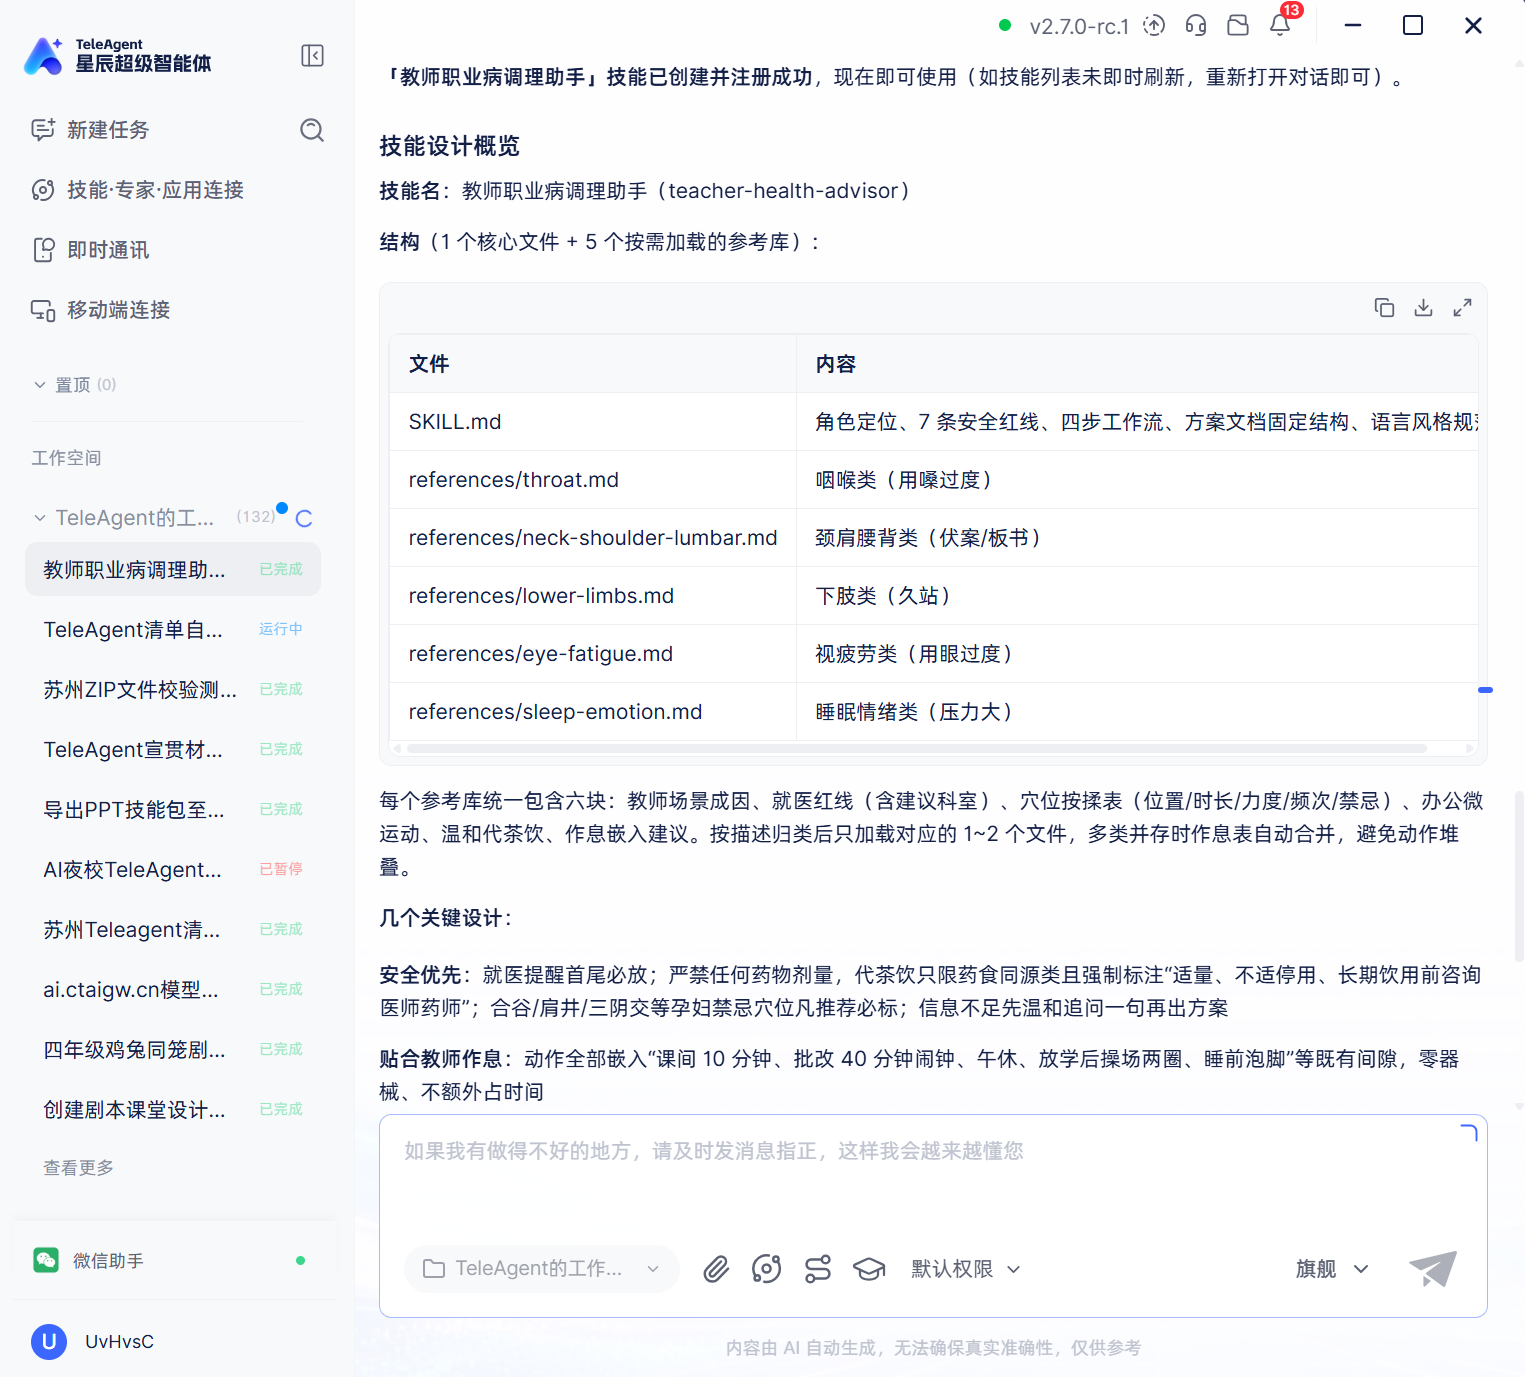Open the connector/workflow icon in input toolbar

(818, 1269)
